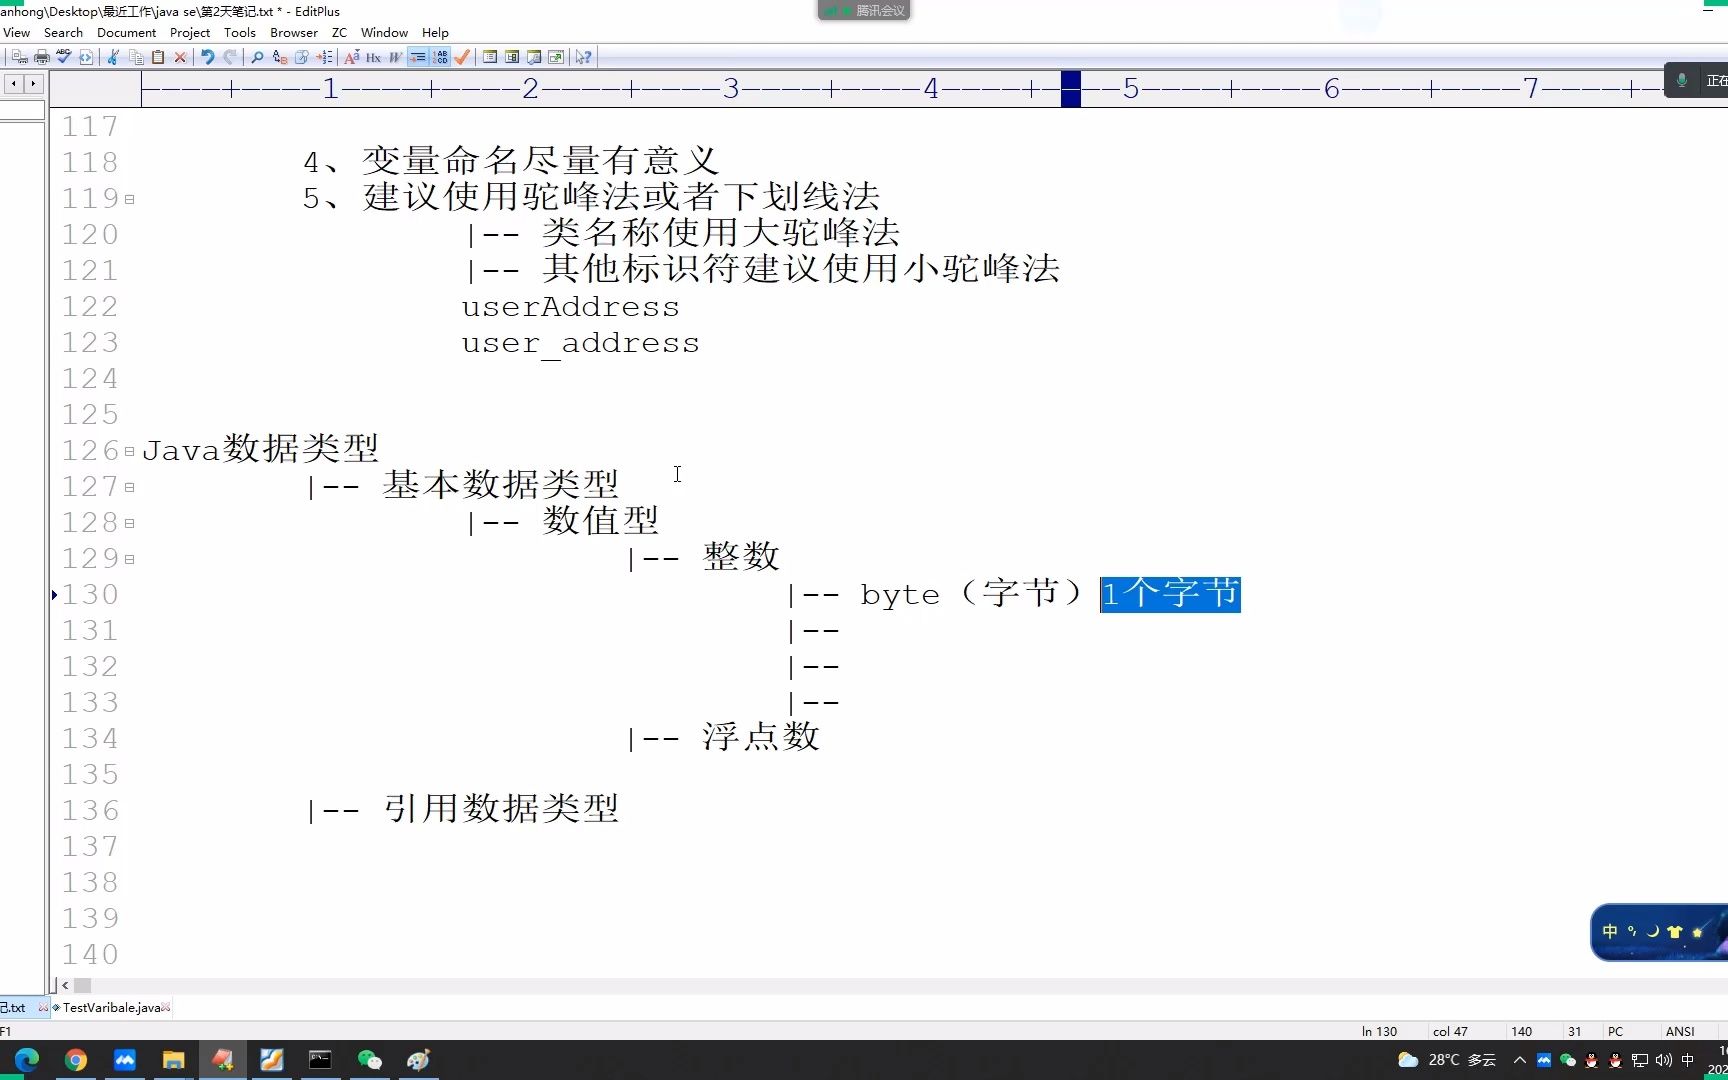This screenshot has height=1080, width=1728.
Task: Open the command prompt taskbar icon
Action: (x=320, y=1060)
